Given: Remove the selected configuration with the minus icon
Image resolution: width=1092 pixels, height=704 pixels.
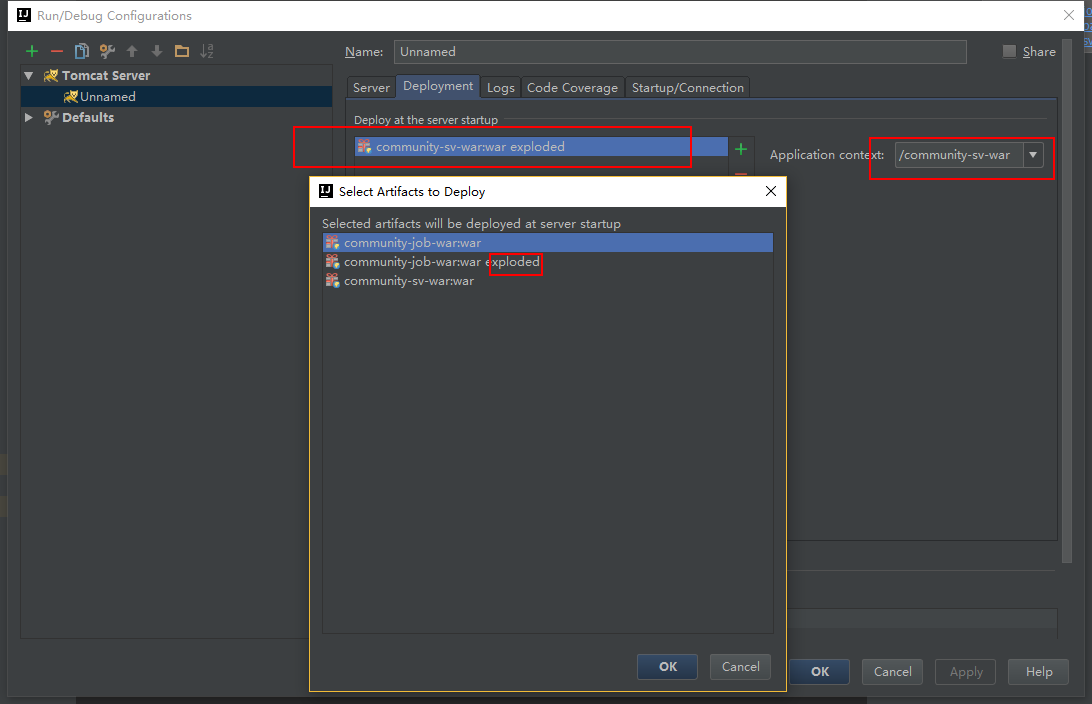Looking at the screenshot, I should point(57,52).
